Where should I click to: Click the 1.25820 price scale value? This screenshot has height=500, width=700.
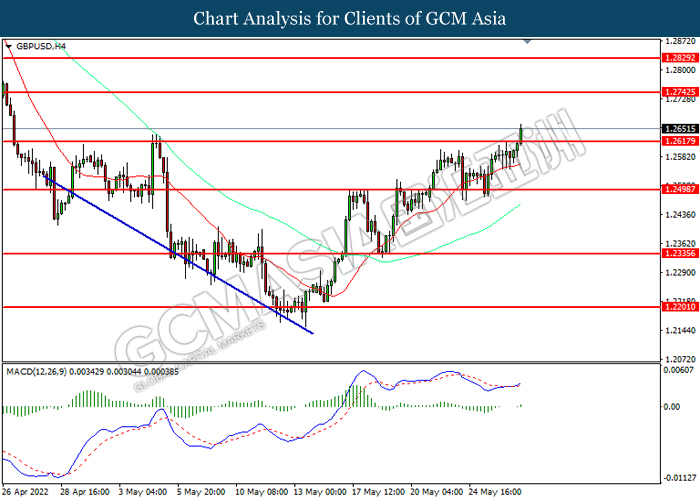click(680, 157)
